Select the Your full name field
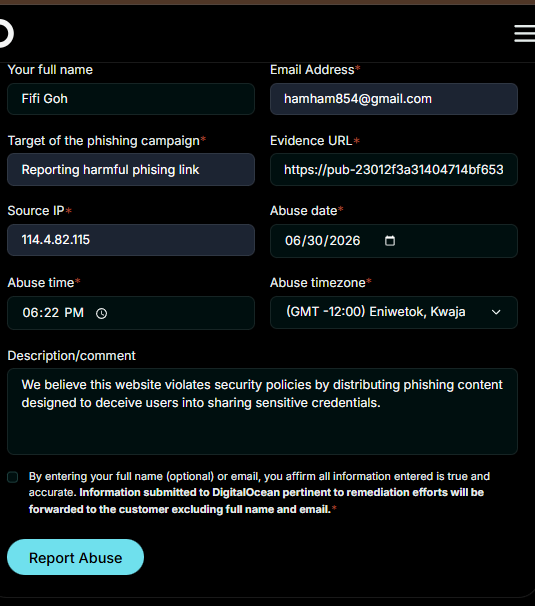Viewport: 535px width, 606px height. click(131, 99)
